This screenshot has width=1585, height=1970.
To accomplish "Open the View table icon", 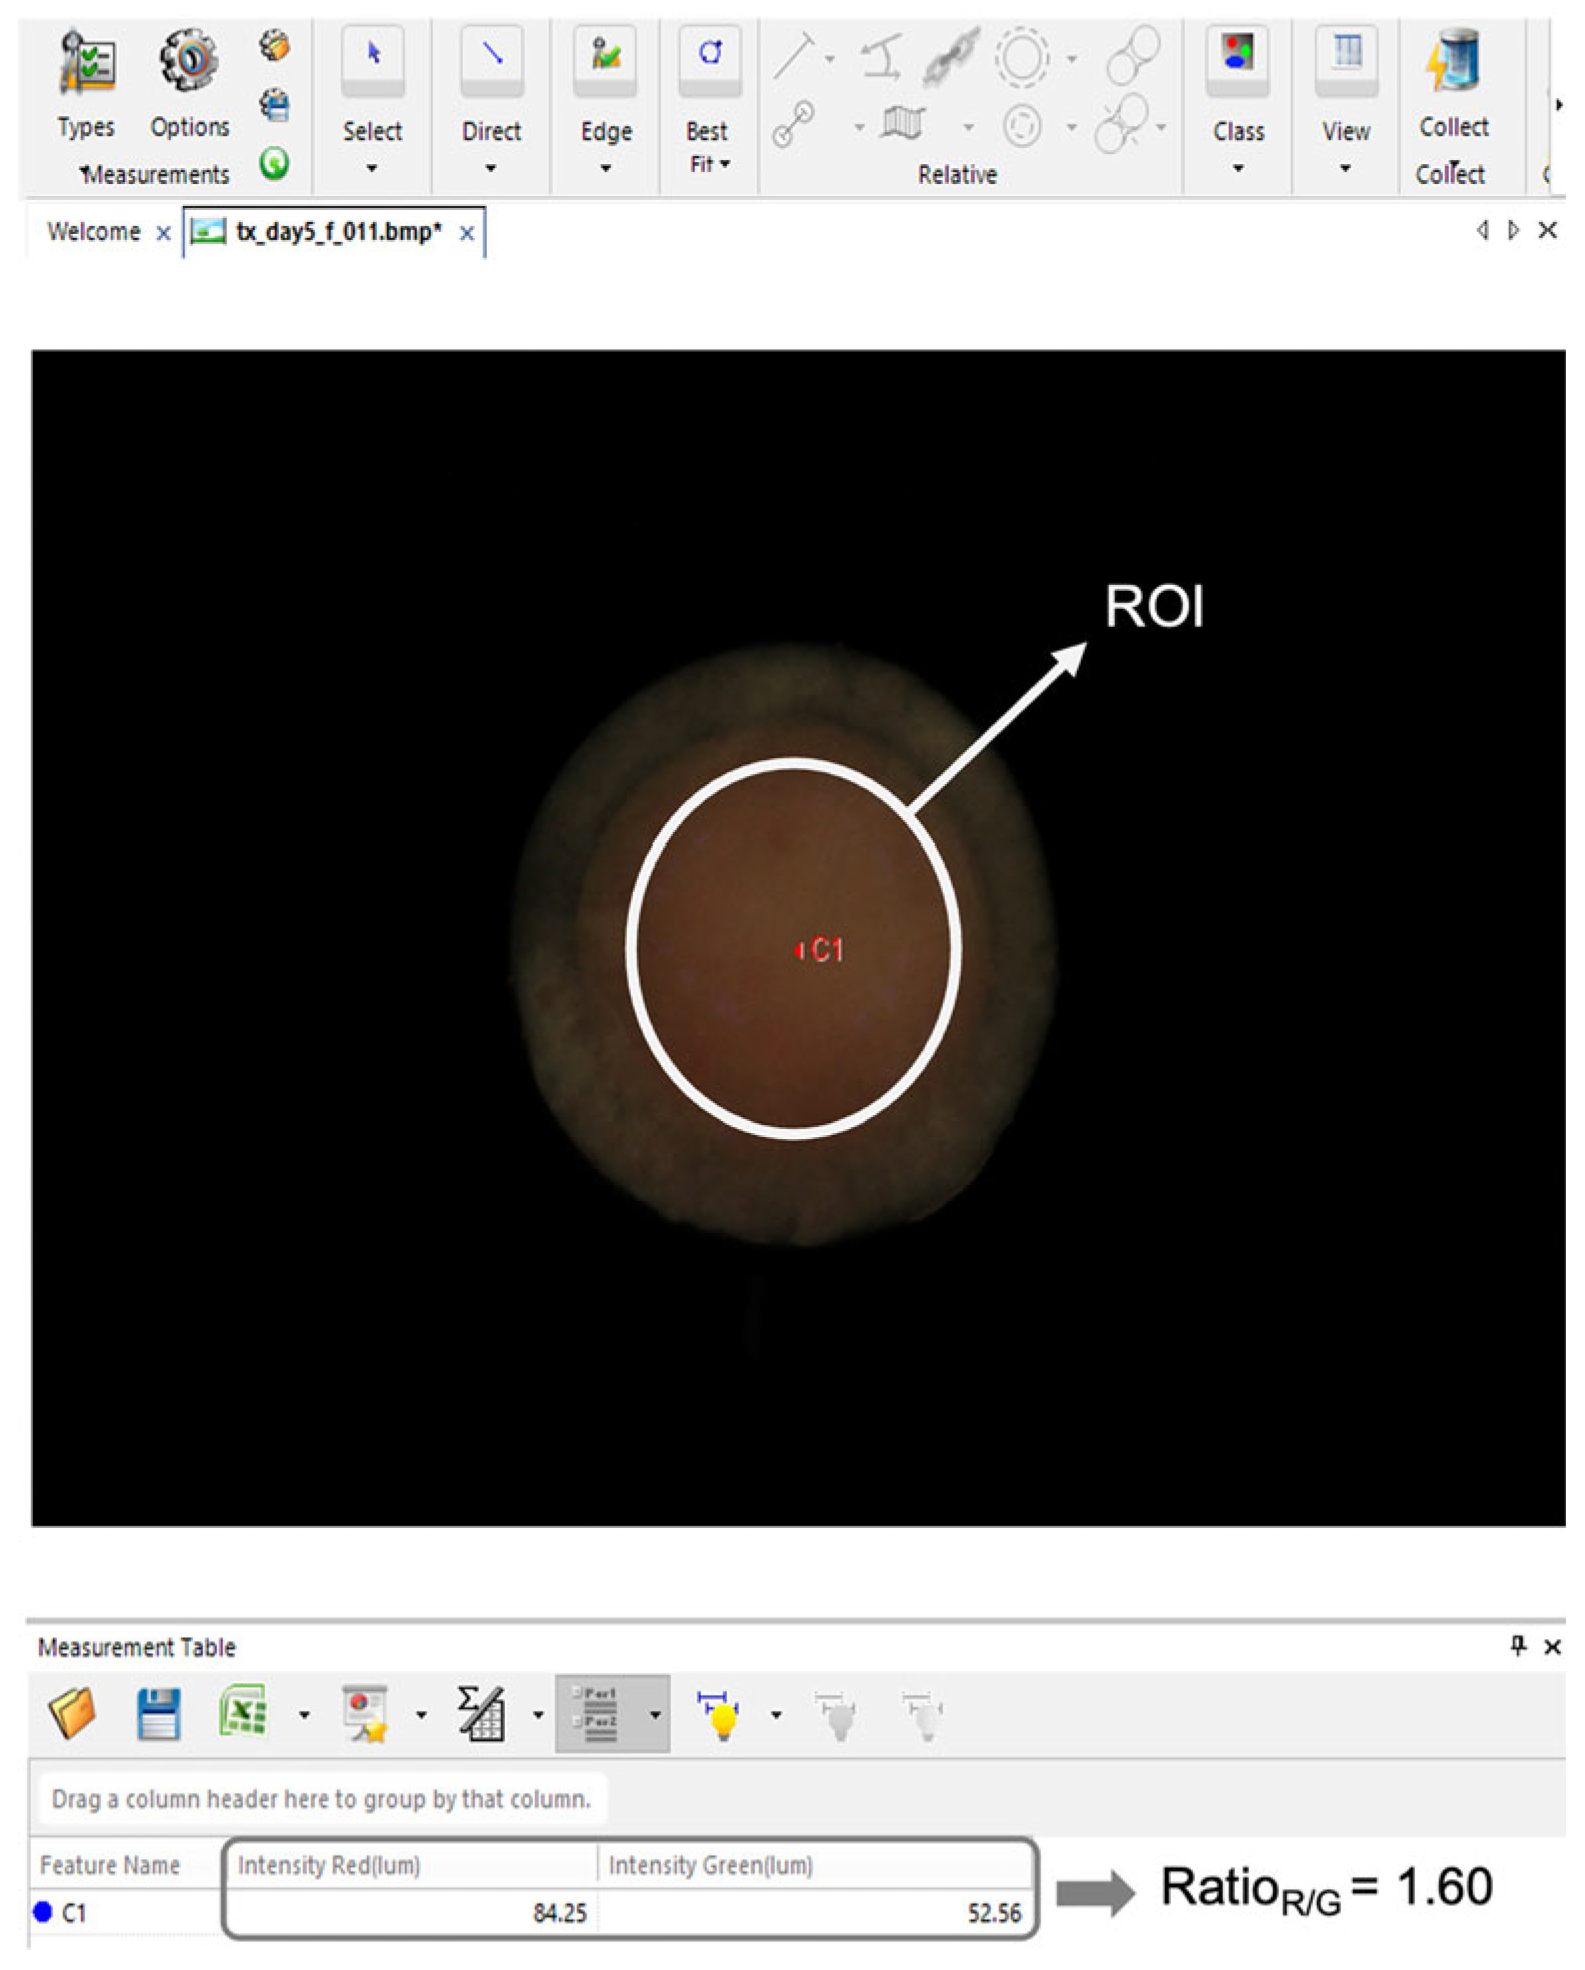I will click(1346, 60).
